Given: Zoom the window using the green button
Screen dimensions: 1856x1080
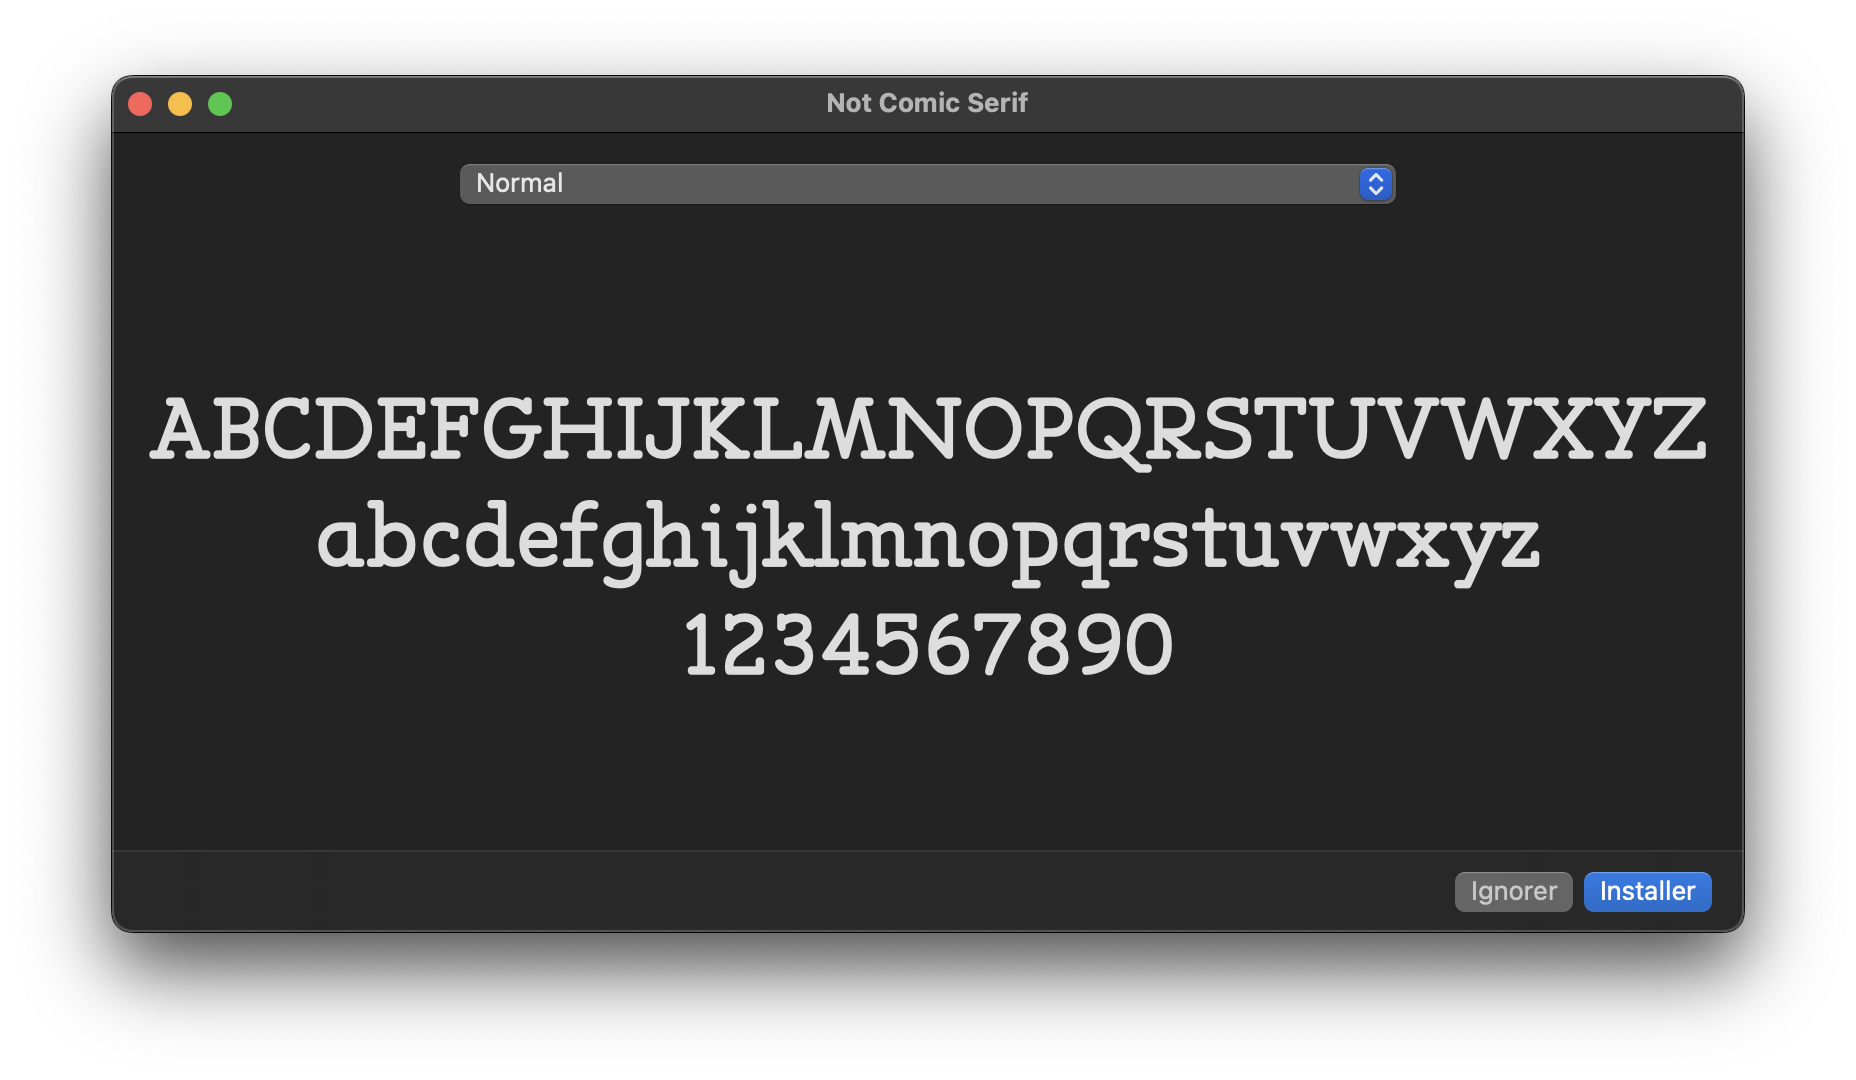Looking at the screenshot, I should 220,104.
